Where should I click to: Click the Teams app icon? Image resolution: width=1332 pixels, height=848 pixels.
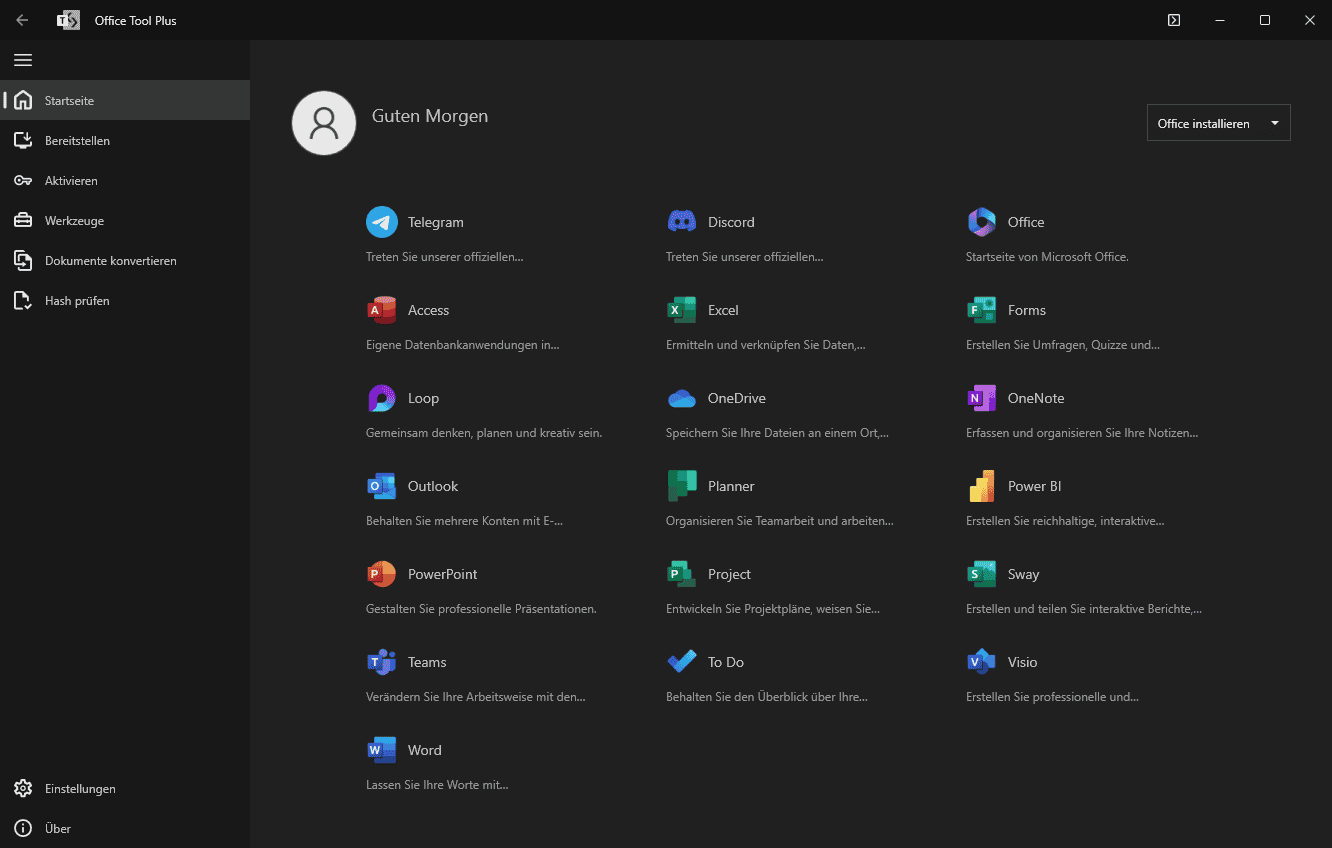tap(382, 662)
